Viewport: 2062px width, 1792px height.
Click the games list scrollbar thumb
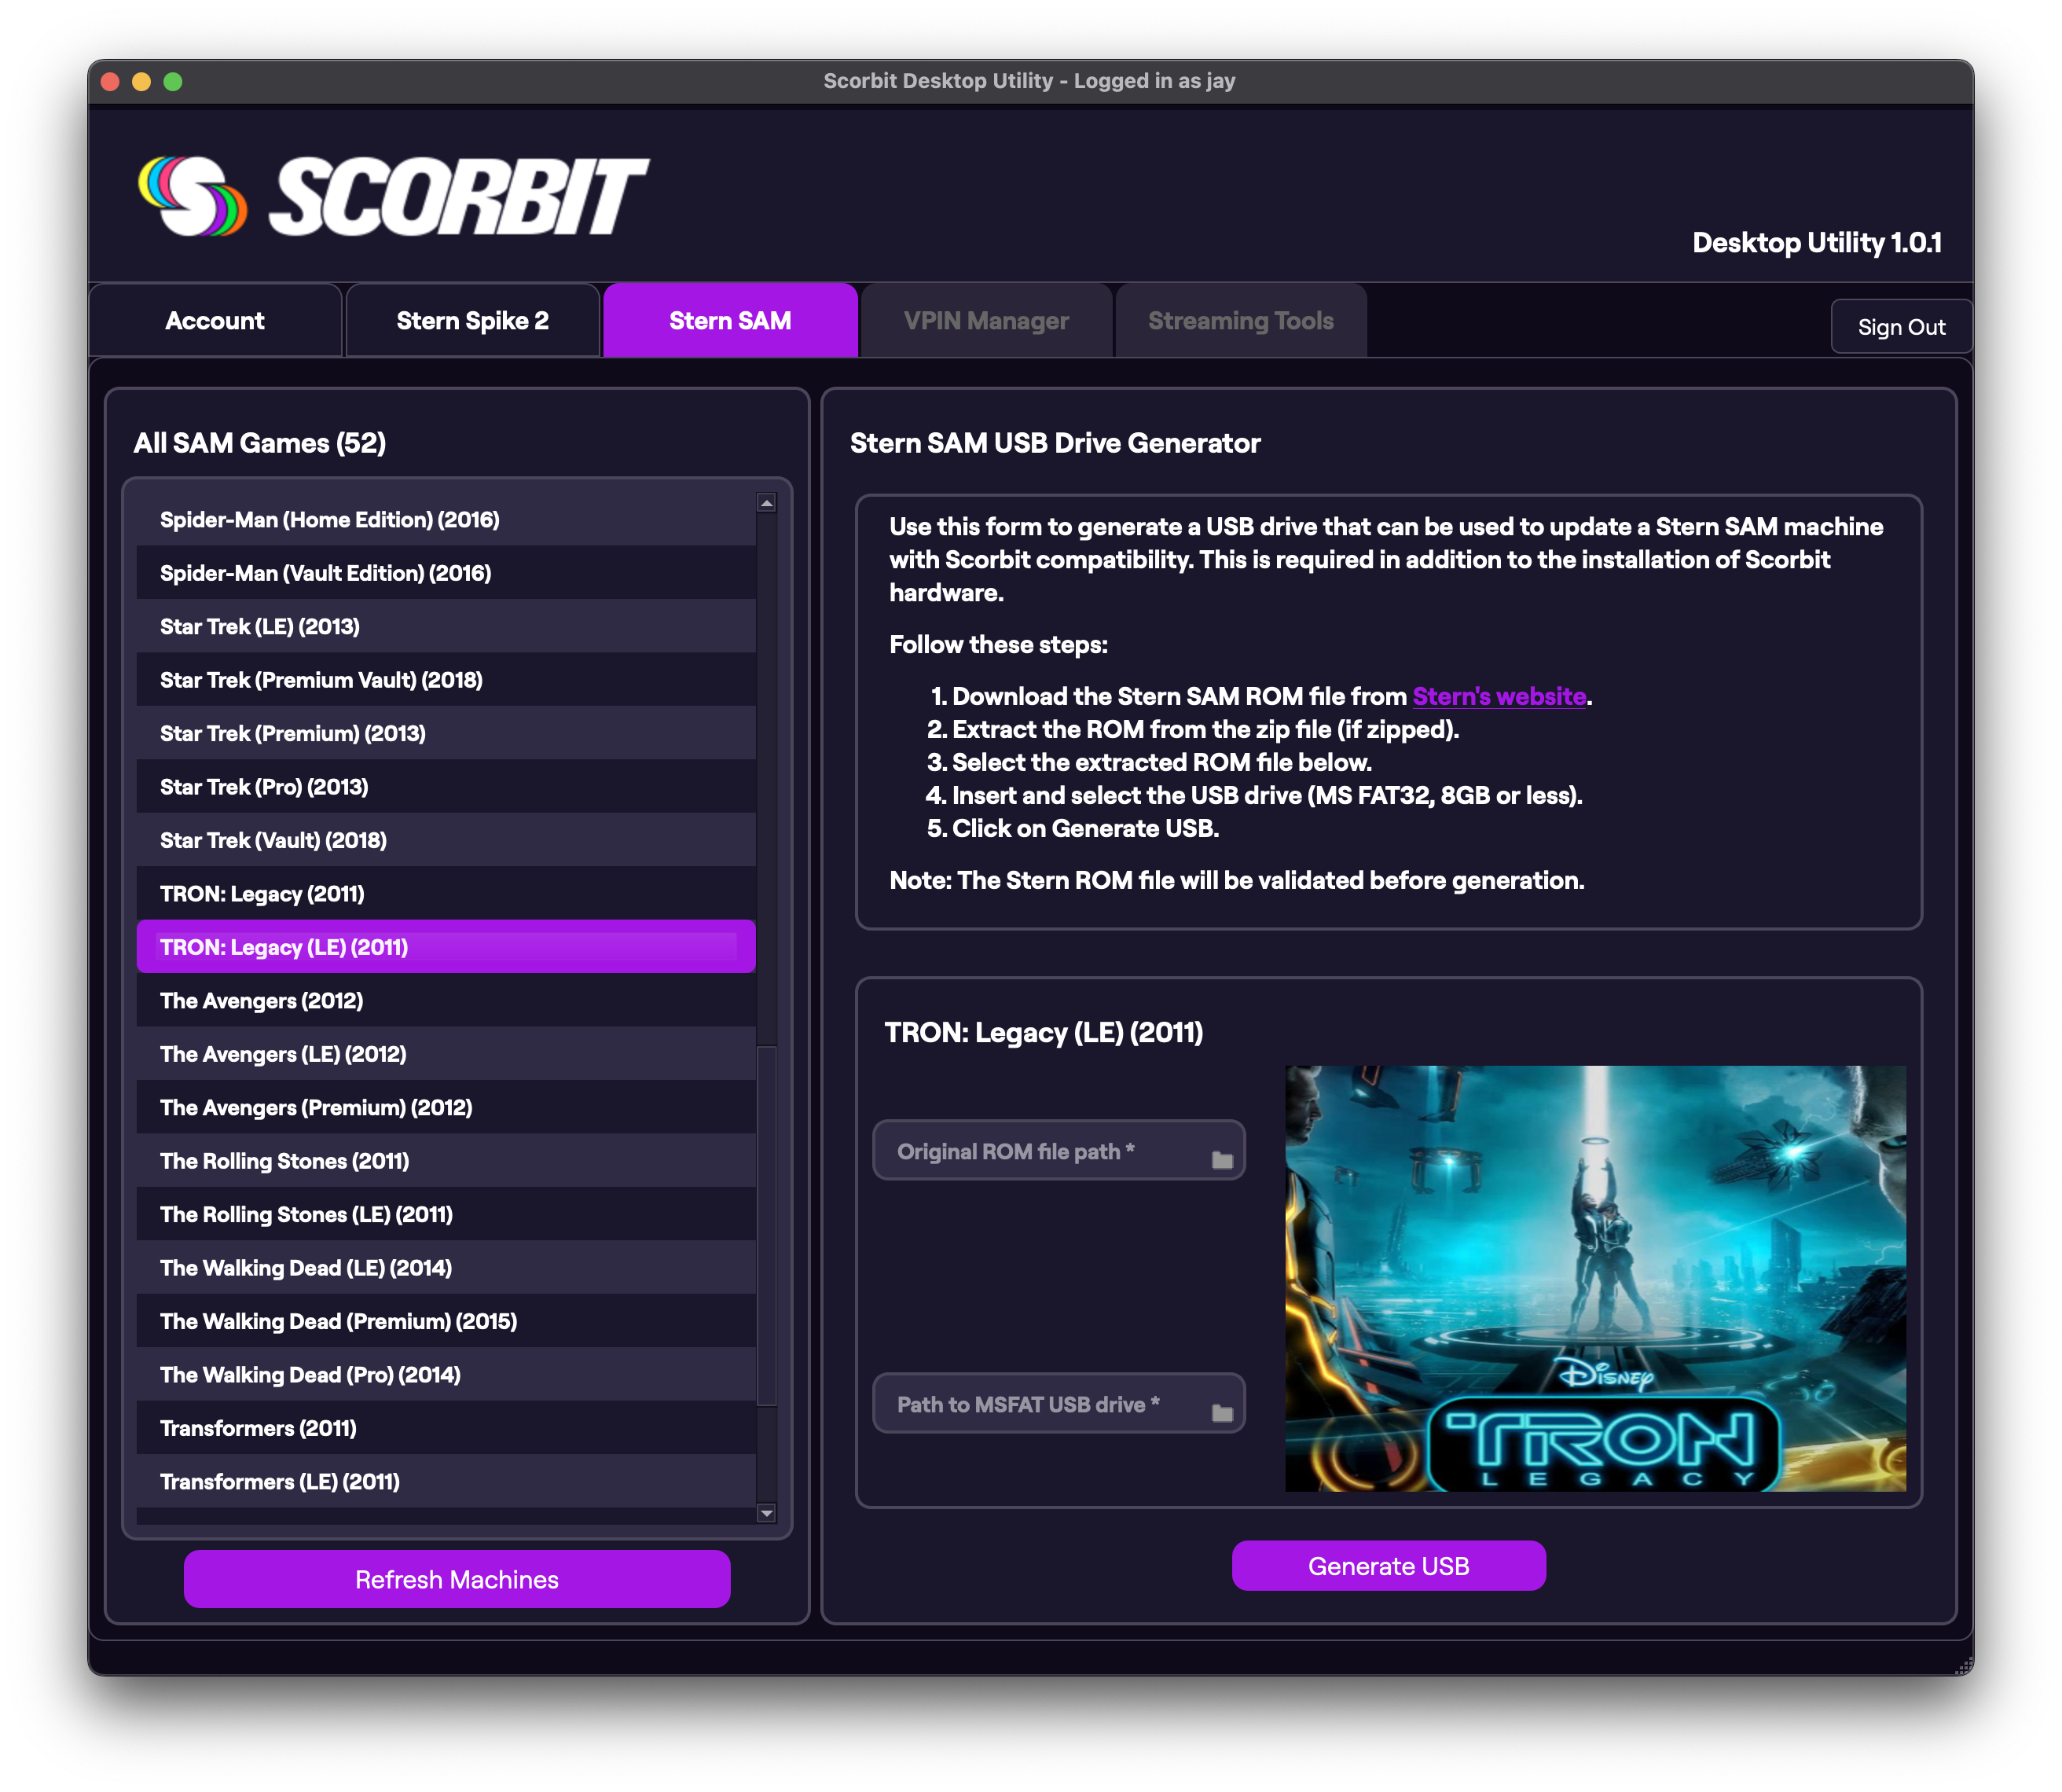click(767, 1225)
